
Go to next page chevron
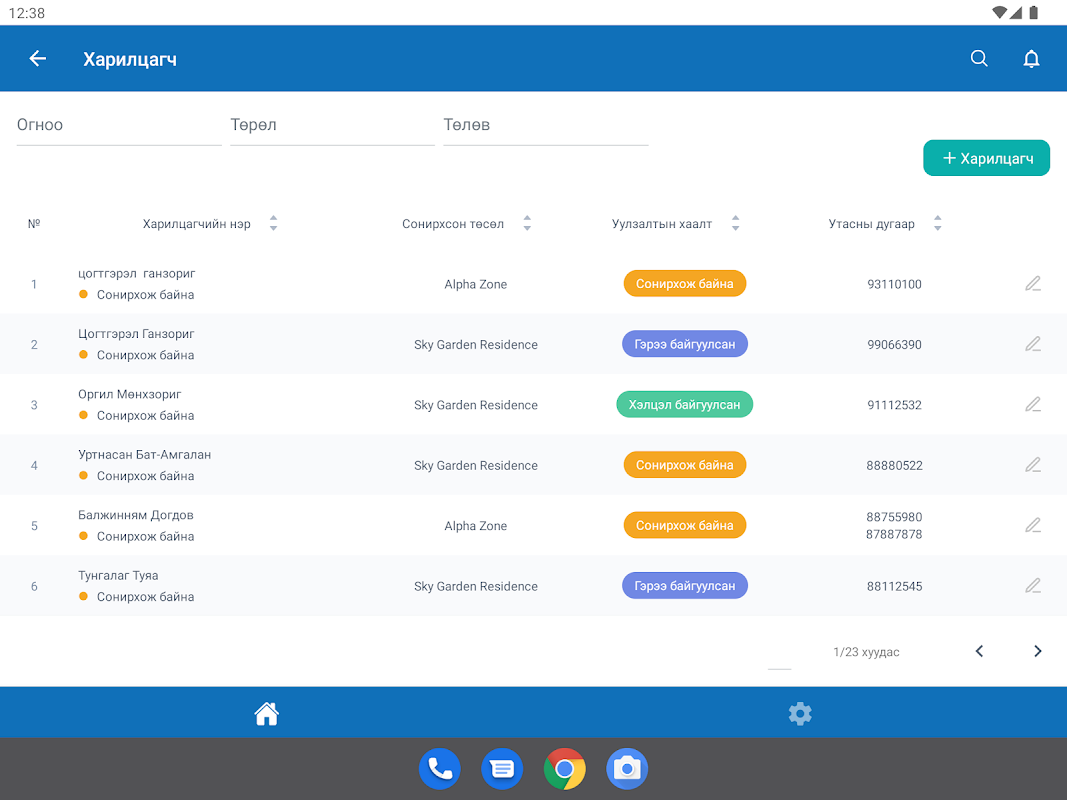coord(1037,651)
